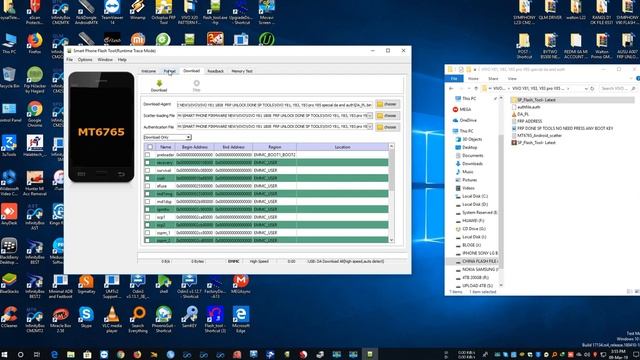Open Microsoft Edge from the taskbar
The image size is (640, 360).
click(x=54, y=355)
